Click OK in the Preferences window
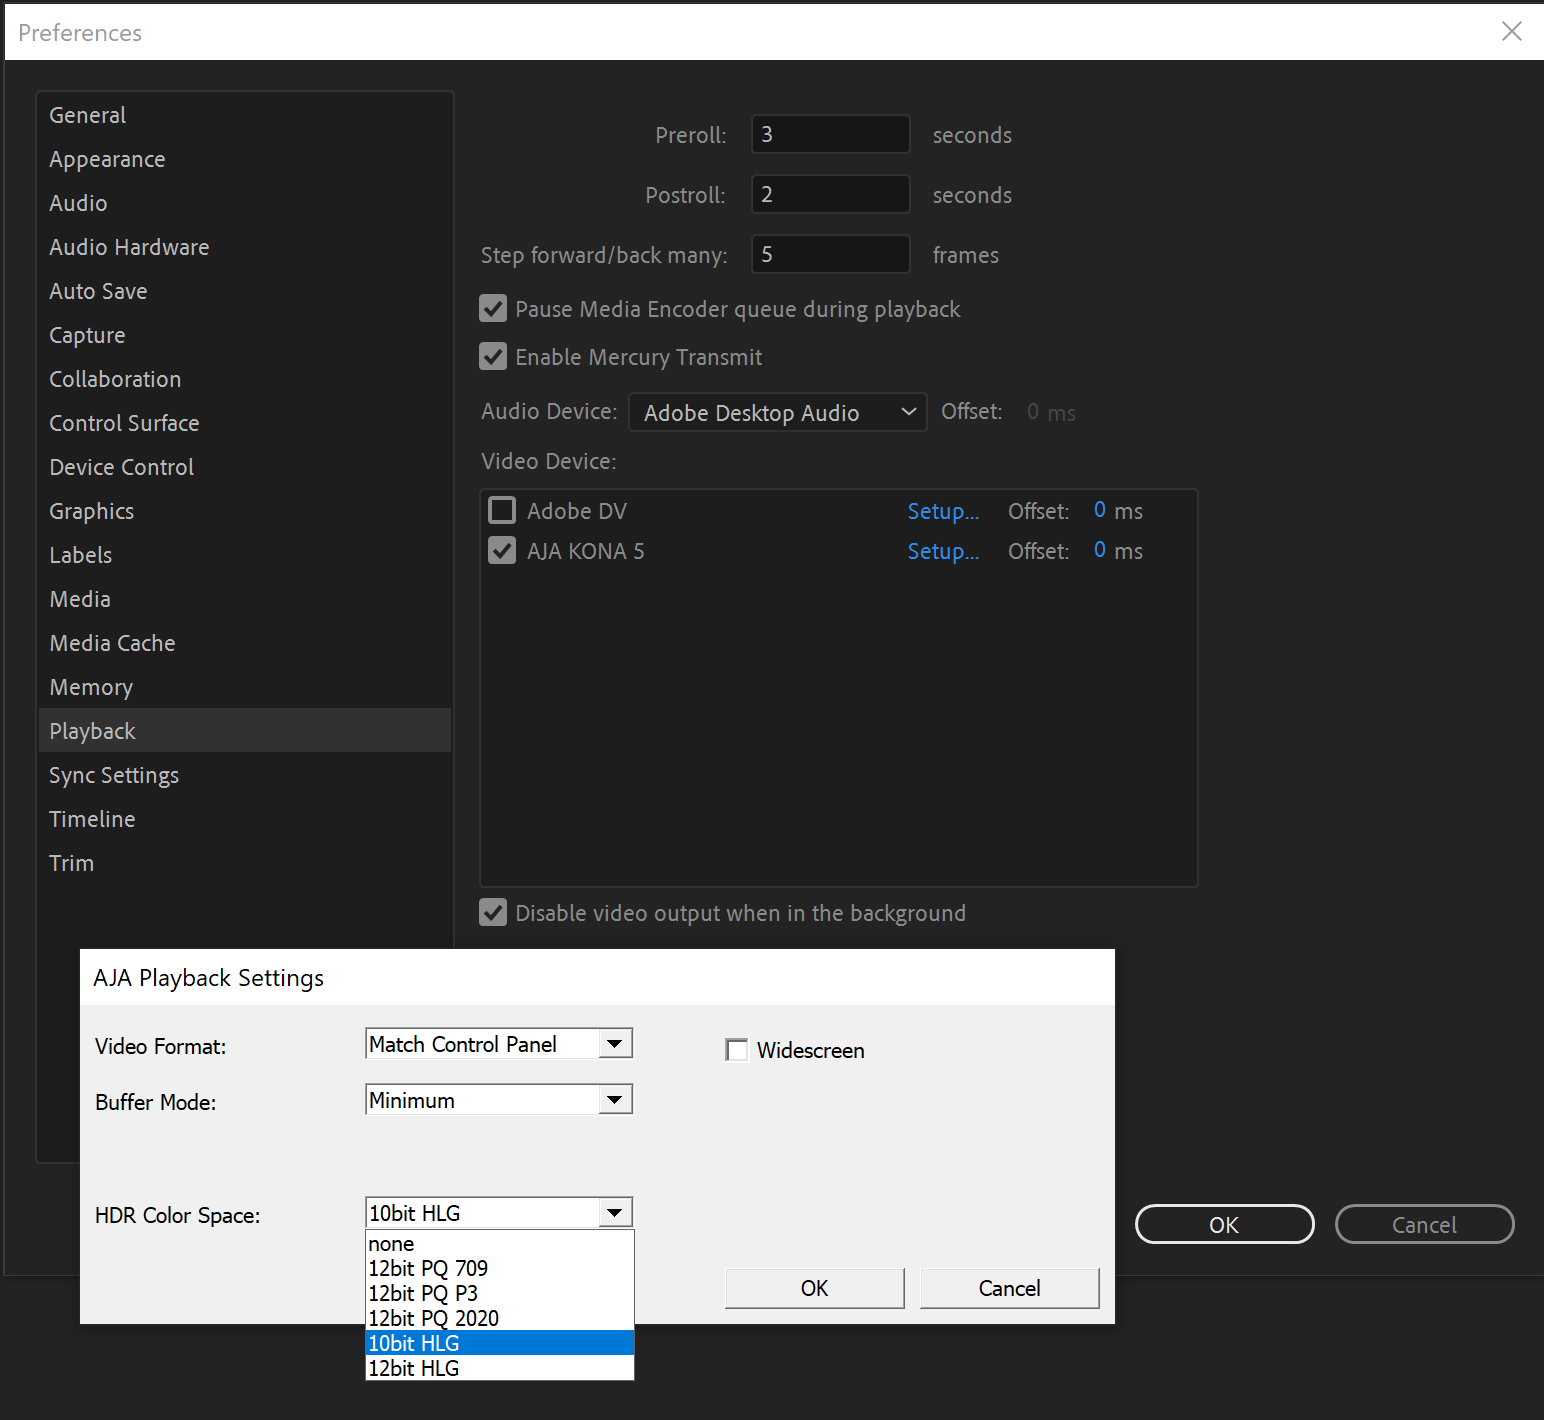Screen dimensions: 1544x1420 (x=1225, y=1224)
